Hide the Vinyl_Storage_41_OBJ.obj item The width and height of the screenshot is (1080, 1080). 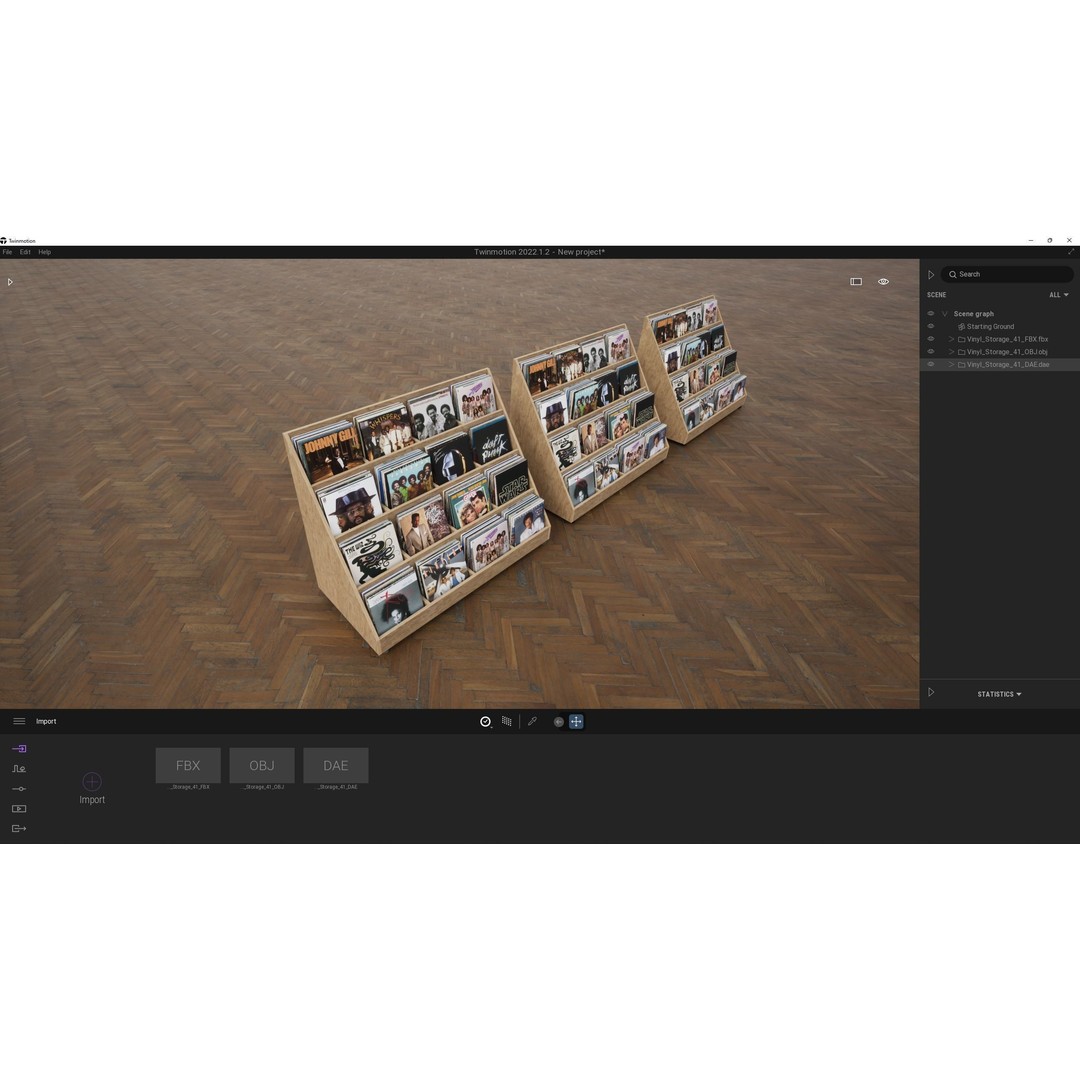click(x=931, y=352)
